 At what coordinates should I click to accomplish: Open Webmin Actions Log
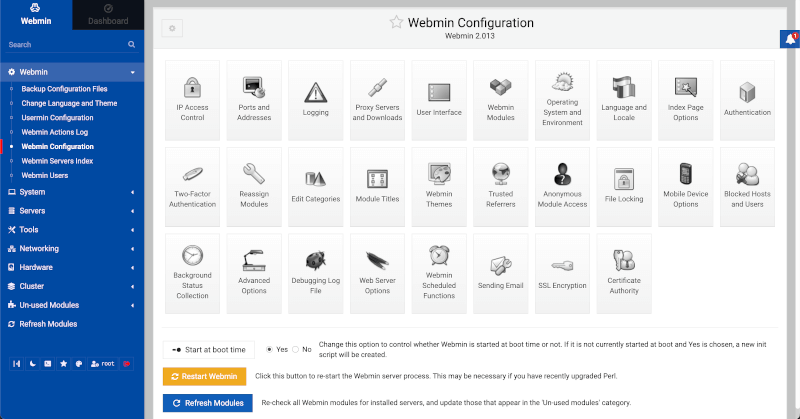click(x=55, y=132)
